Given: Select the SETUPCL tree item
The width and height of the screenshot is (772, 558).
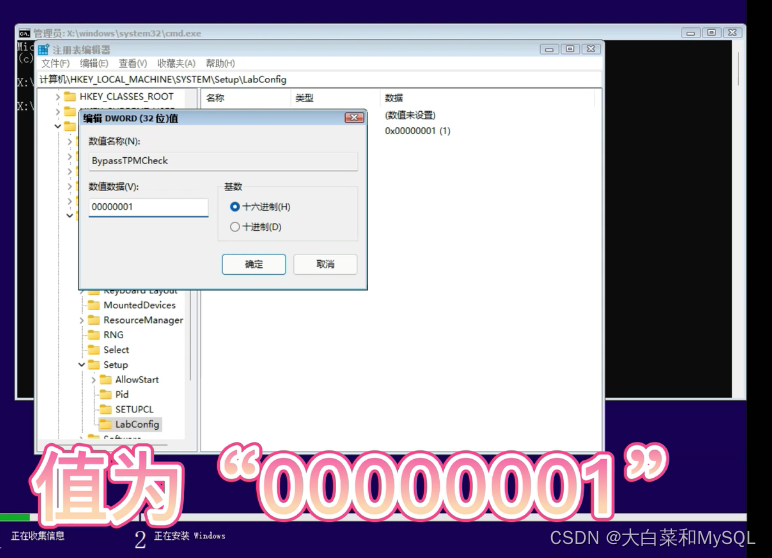Looking at the screenshot, I should 134,409.
